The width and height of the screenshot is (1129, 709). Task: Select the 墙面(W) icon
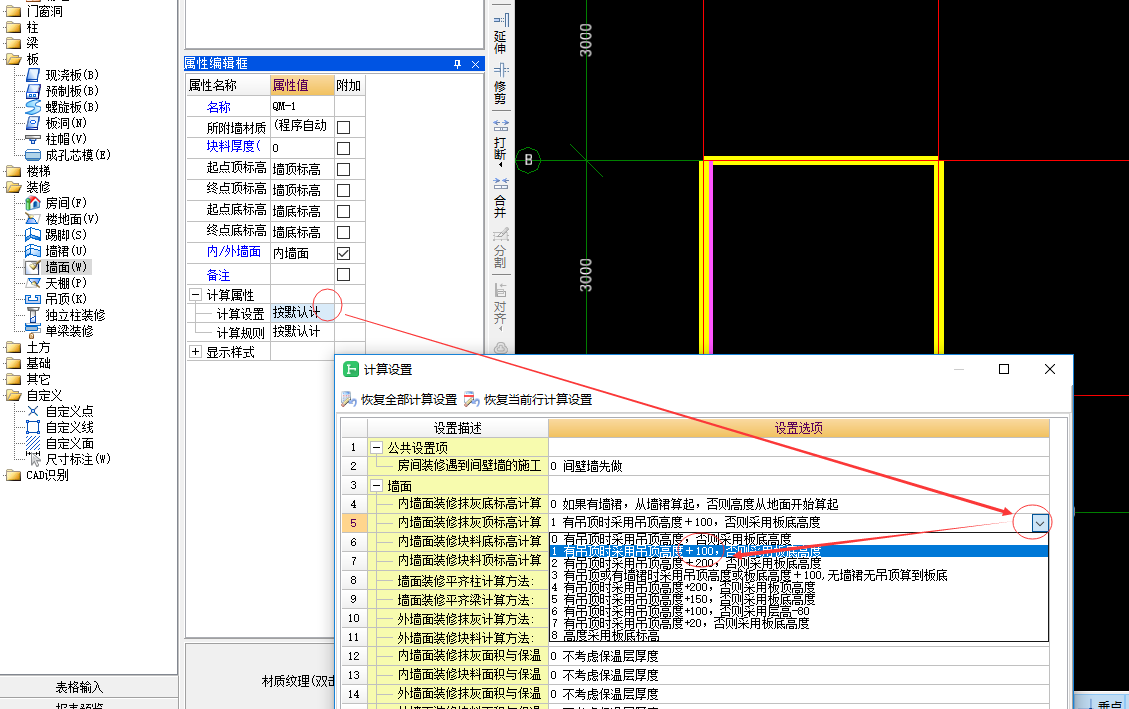pos(33,267)
